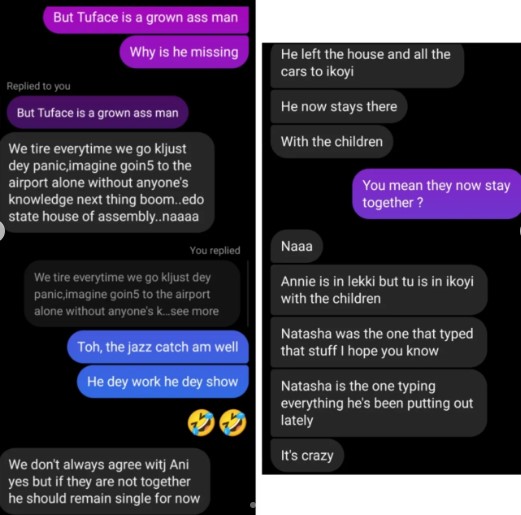Select the 'You mean they now stay together ?' bubble
The height and width of the screenshot is (515, 521).
coord(436,194)
